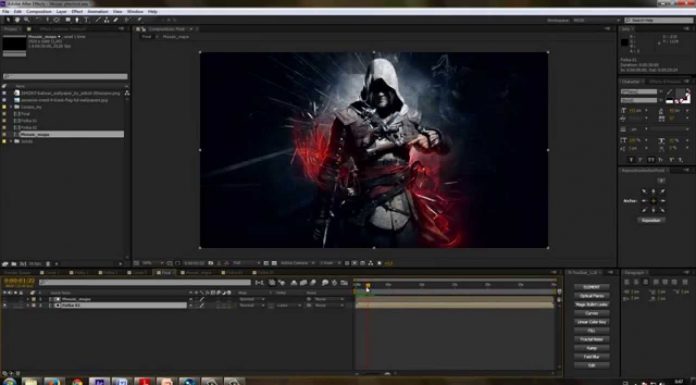Viewport: 696px width, 385px height.
Task: Toggle the viewer lock icon beside Composition tab
Action: click(x=144, y=29)
